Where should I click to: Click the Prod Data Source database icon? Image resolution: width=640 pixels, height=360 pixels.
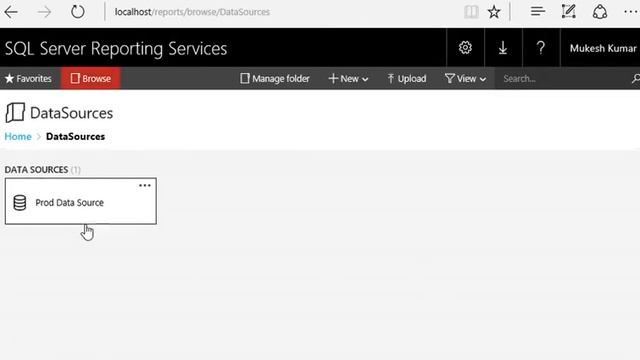tap(20, 202)
